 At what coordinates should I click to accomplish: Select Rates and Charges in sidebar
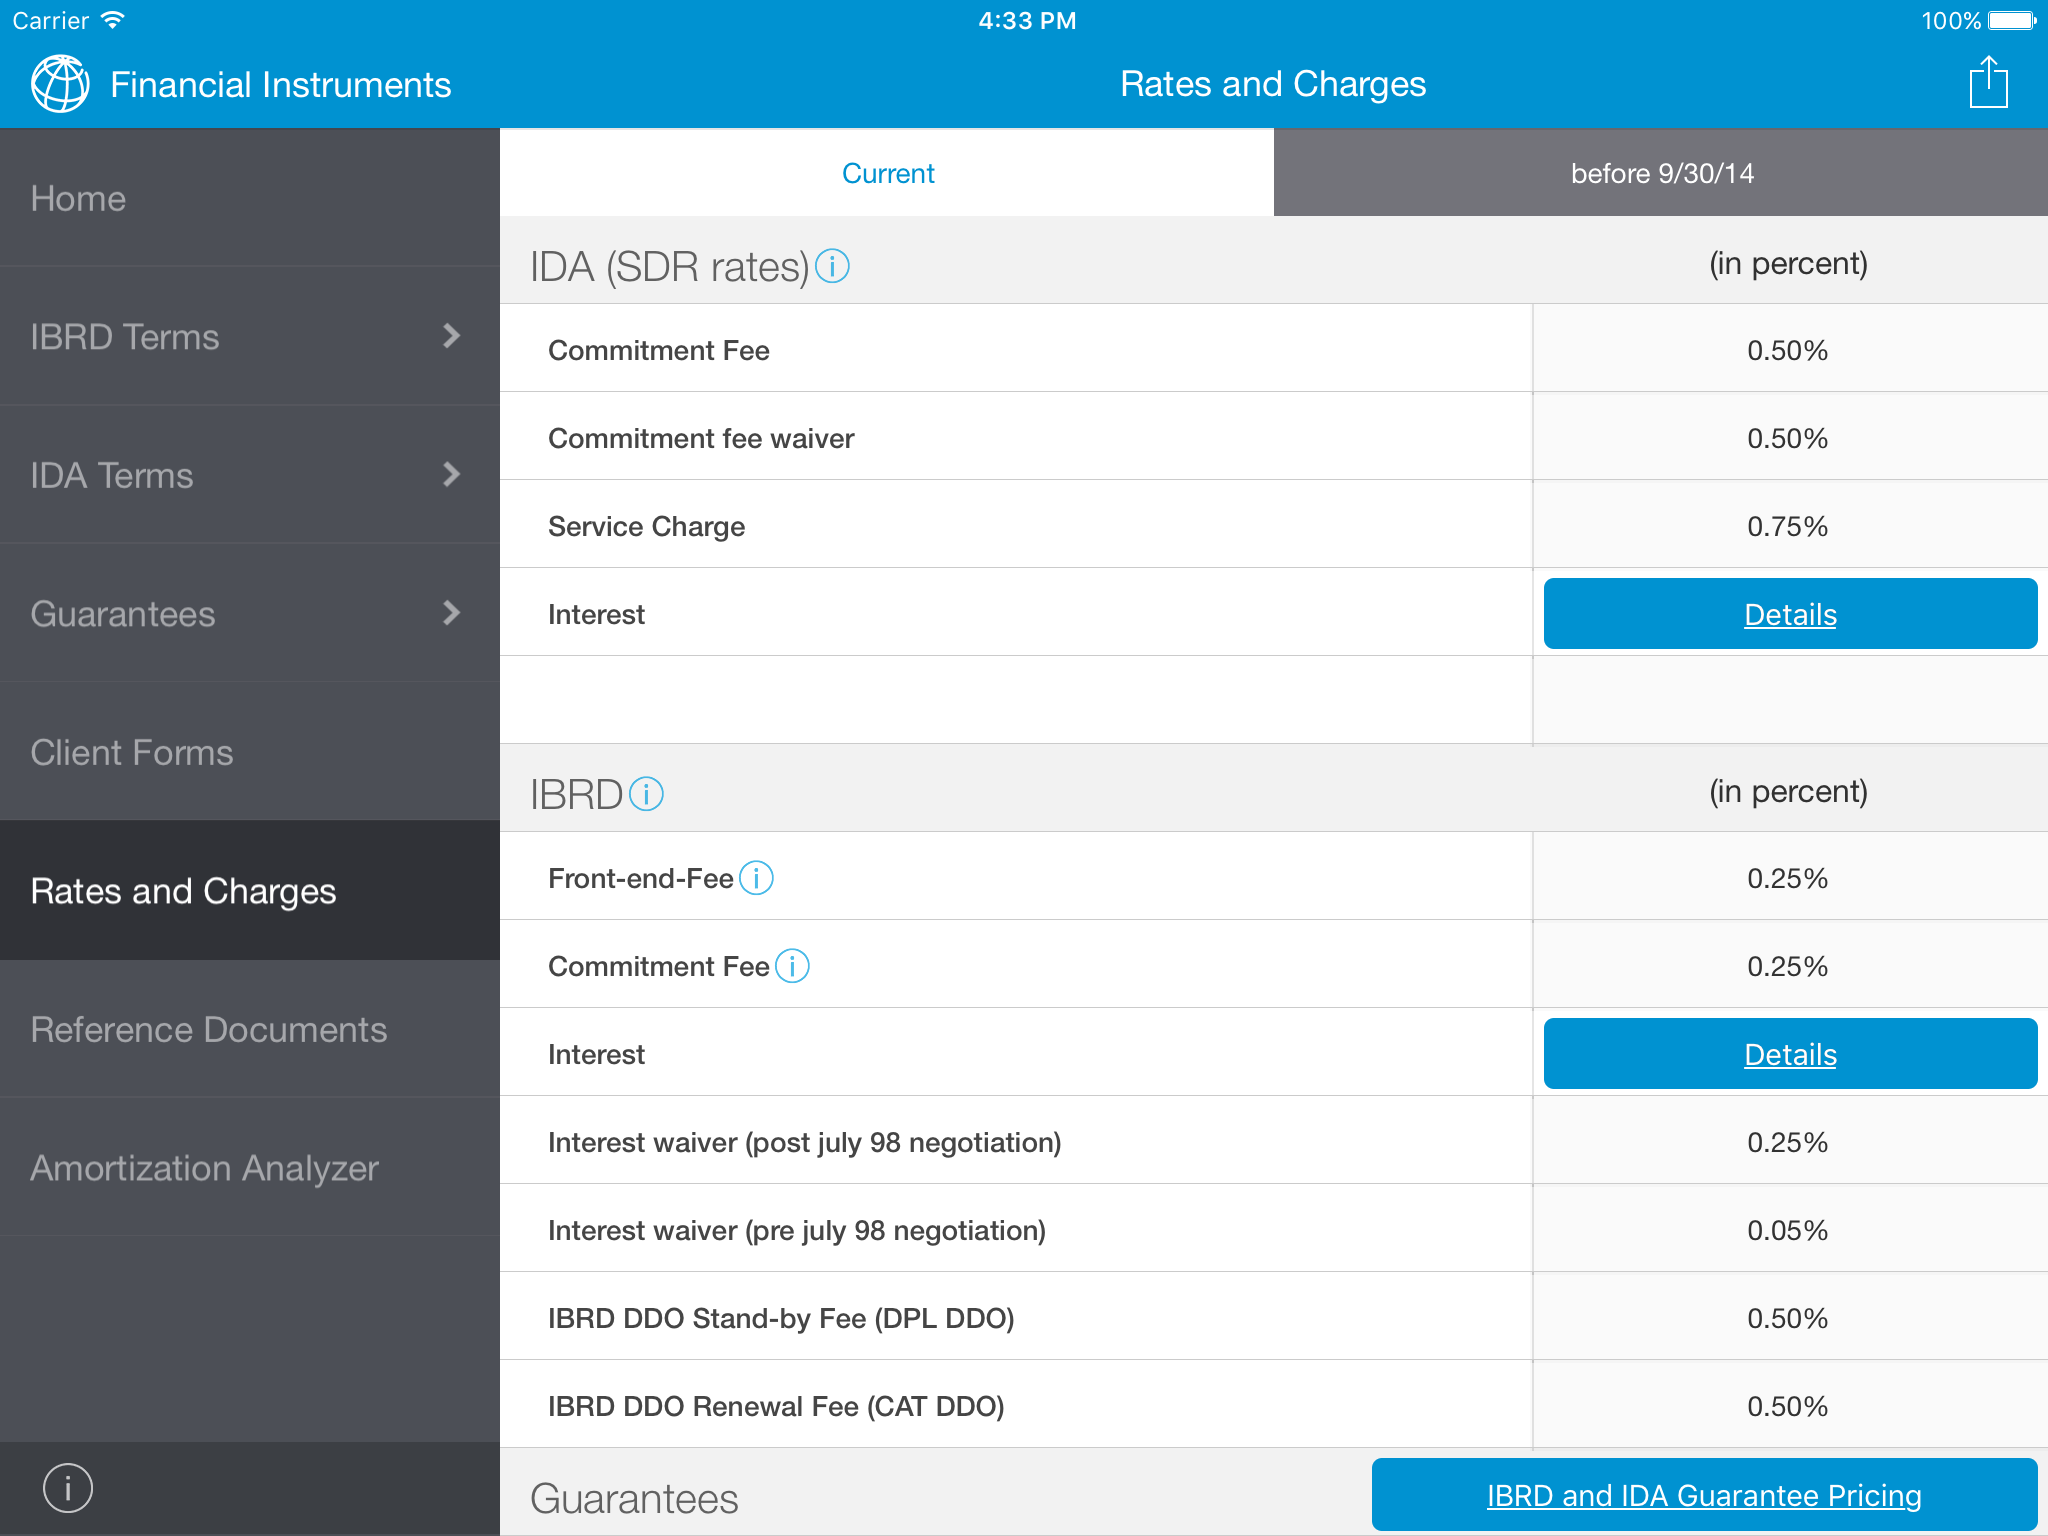click(x=250, y=890)
